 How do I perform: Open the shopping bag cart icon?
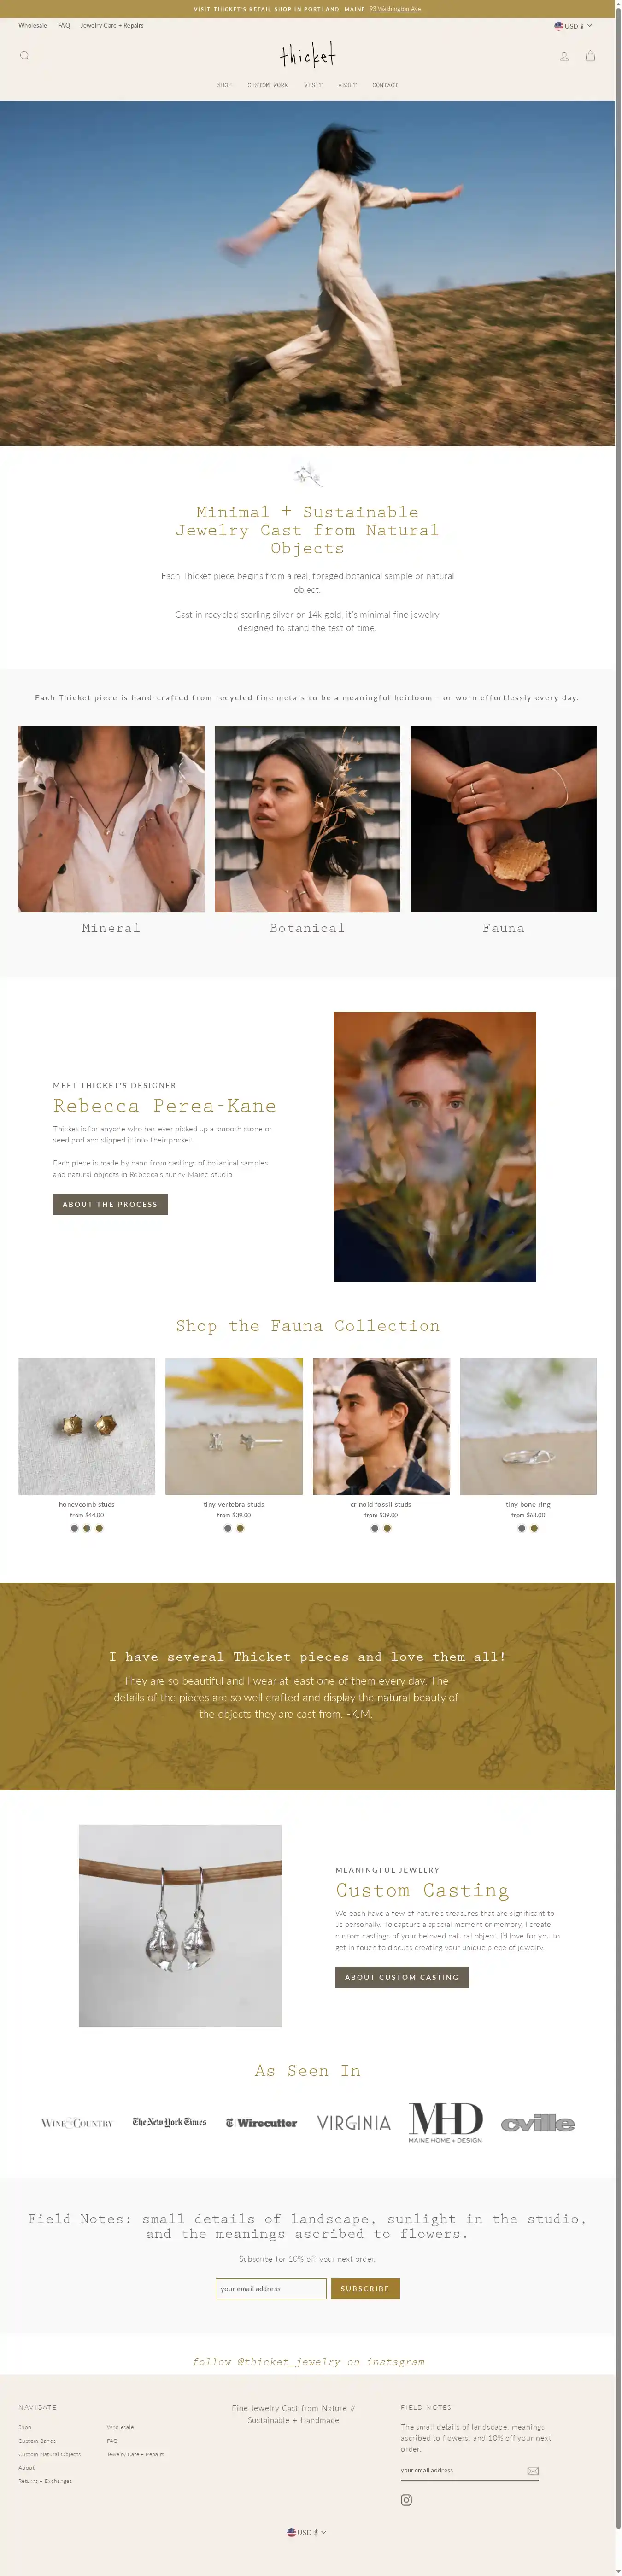pos(590,56)
